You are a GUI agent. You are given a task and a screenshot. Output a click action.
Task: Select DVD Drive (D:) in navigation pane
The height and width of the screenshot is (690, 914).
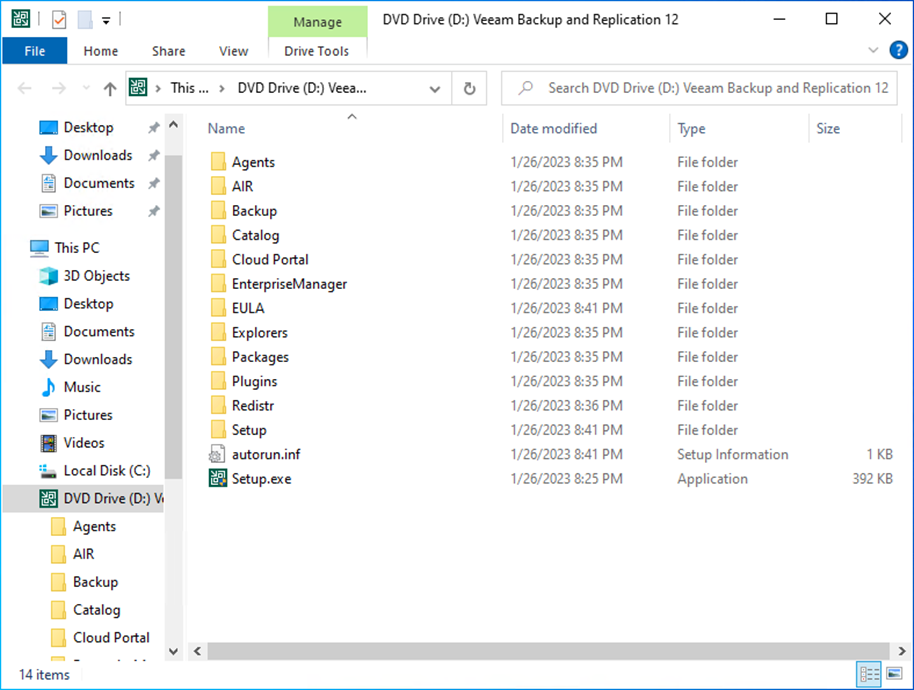[83, 499]
